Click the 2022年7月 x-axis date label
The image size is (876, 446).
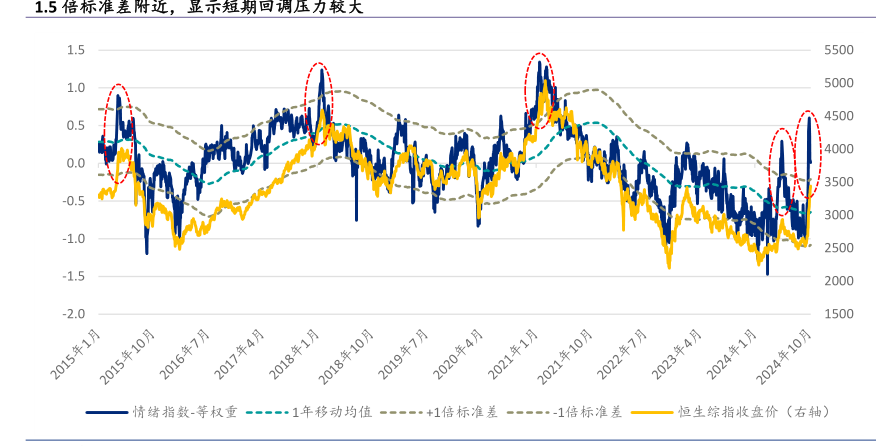click(x=625, y=355)
